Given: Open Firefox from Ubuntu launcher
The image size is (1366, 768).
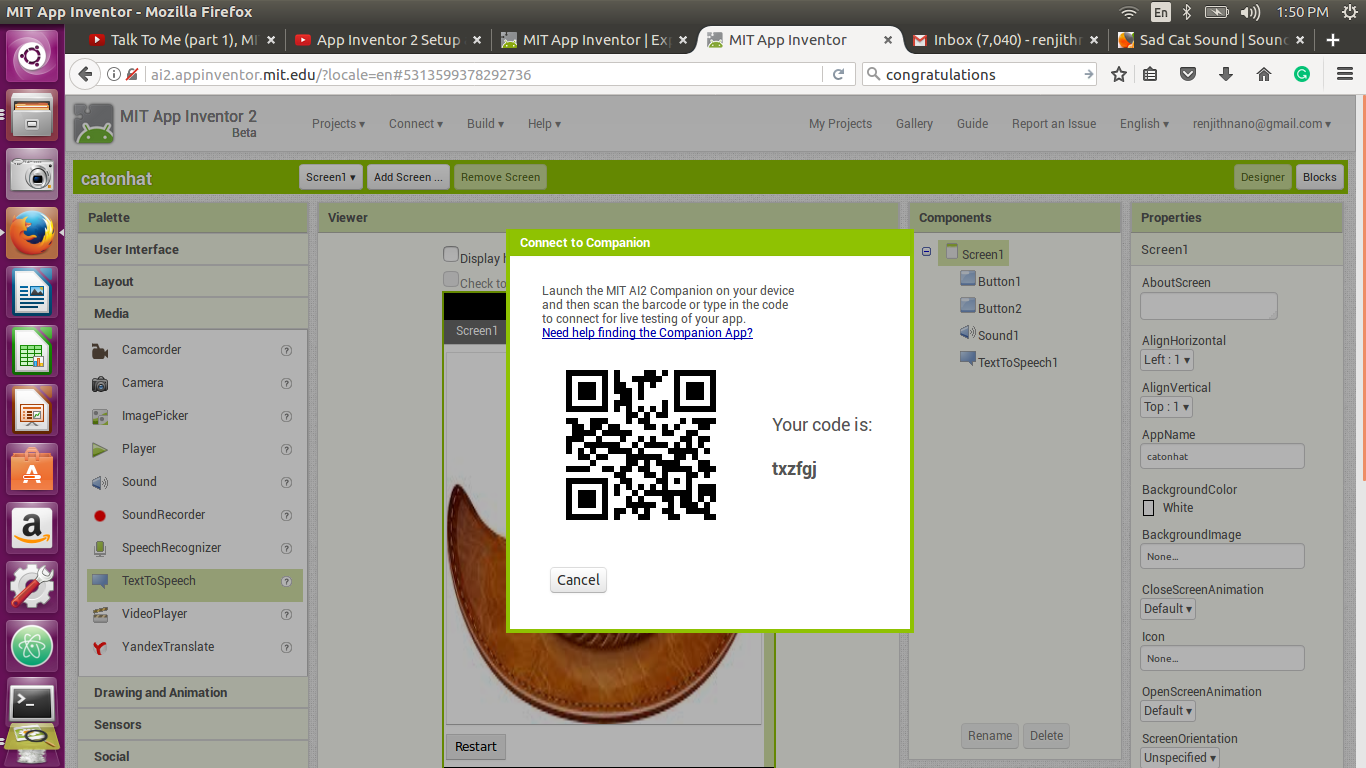Looking at the screenshot, I should (32, 233).
